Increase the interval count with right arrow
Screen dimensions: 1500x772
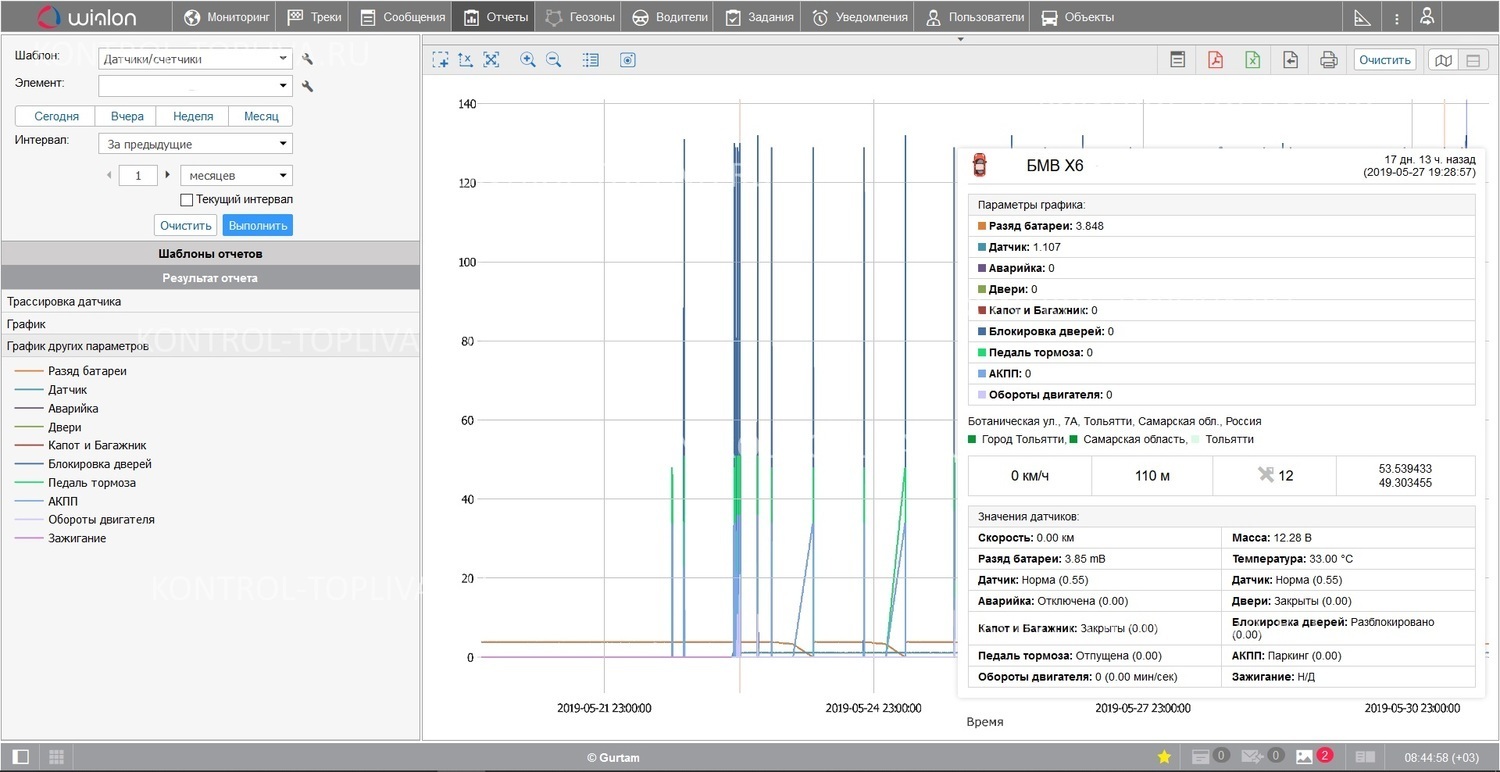(x=167, y=175)
